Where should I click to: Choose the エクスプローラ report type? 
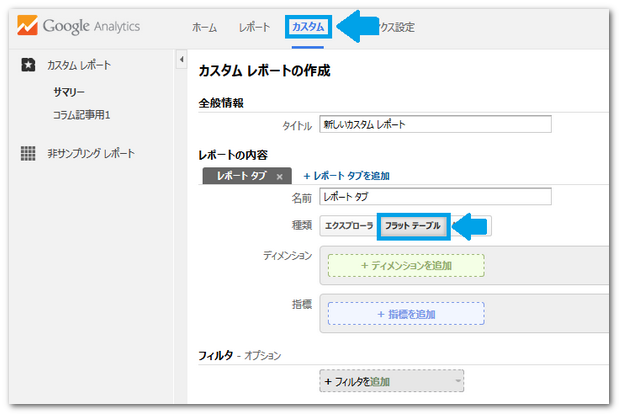[x=349, y=226]
